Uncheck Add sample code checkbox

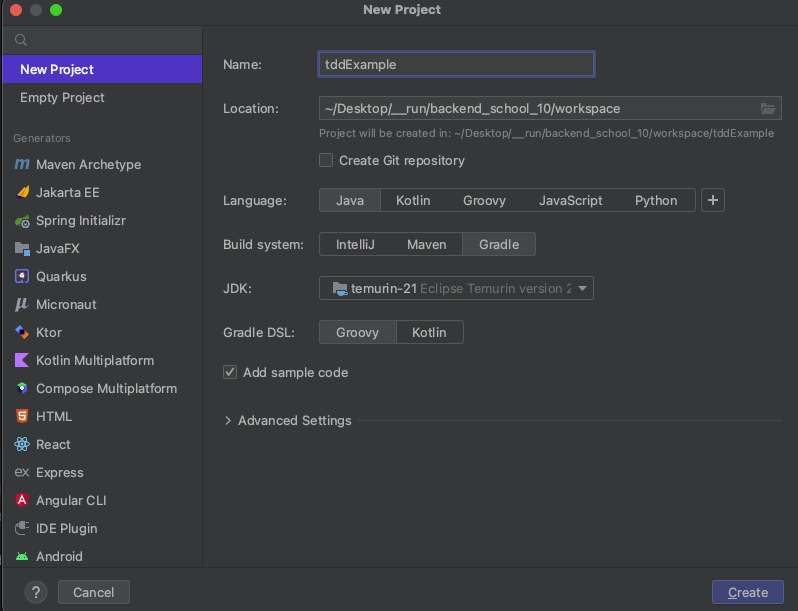[230, 372]
